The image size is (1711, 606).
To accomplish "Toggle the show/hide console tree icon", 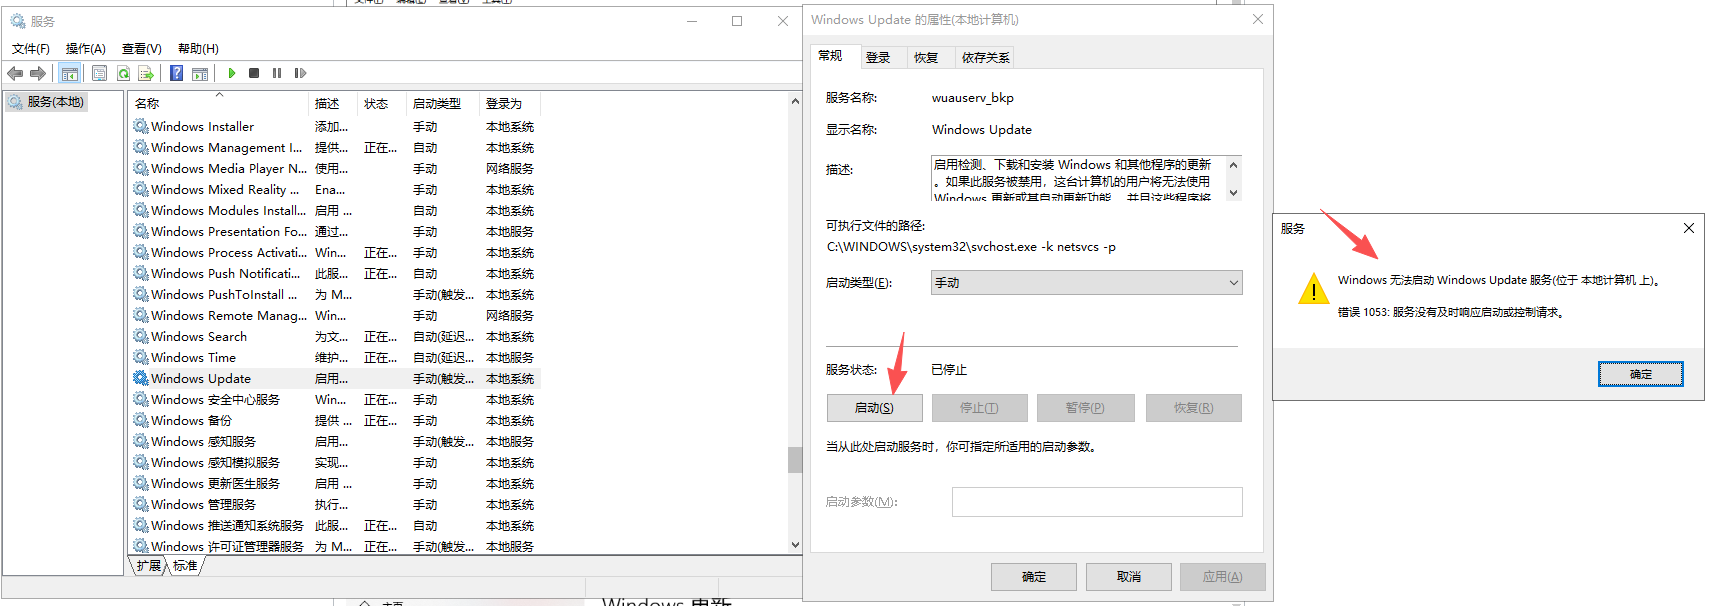I will [70, 73].
